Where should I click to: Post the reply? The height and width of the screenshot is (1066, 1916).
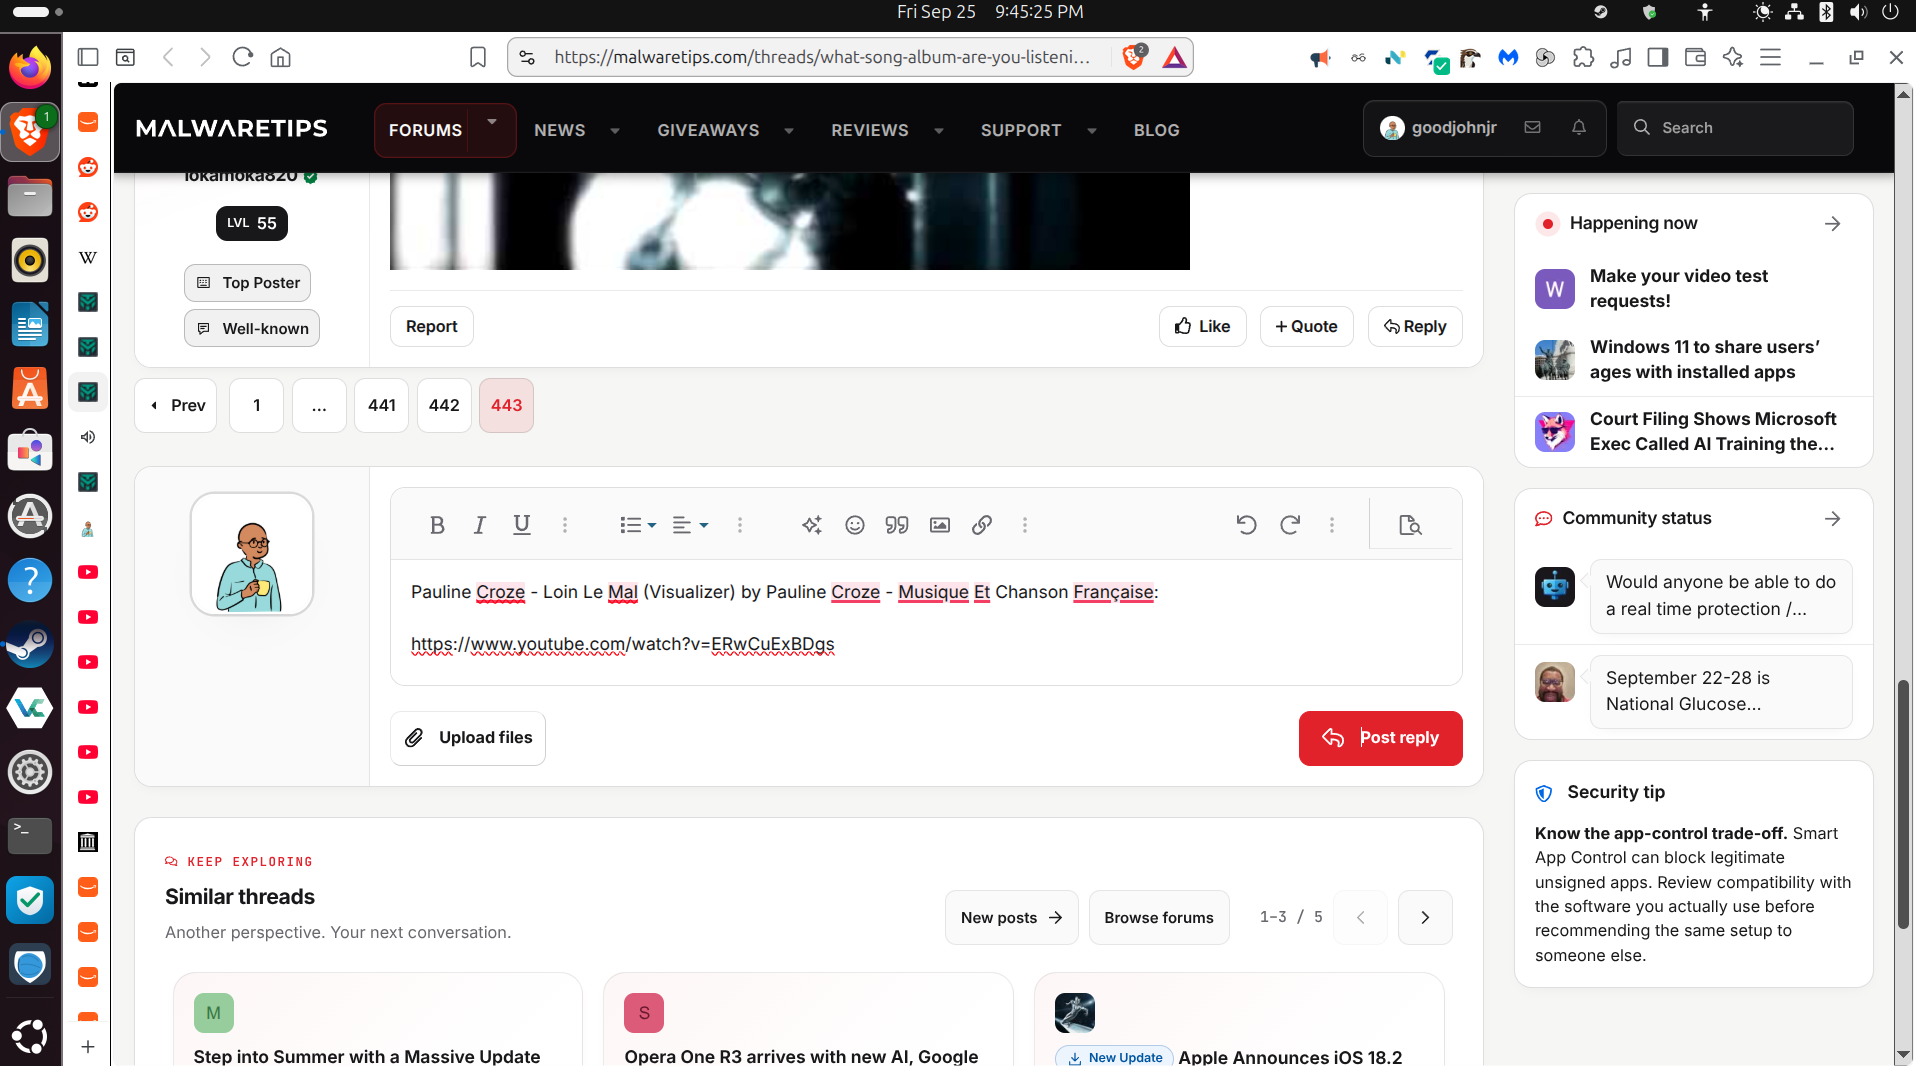coord(1380,738)
